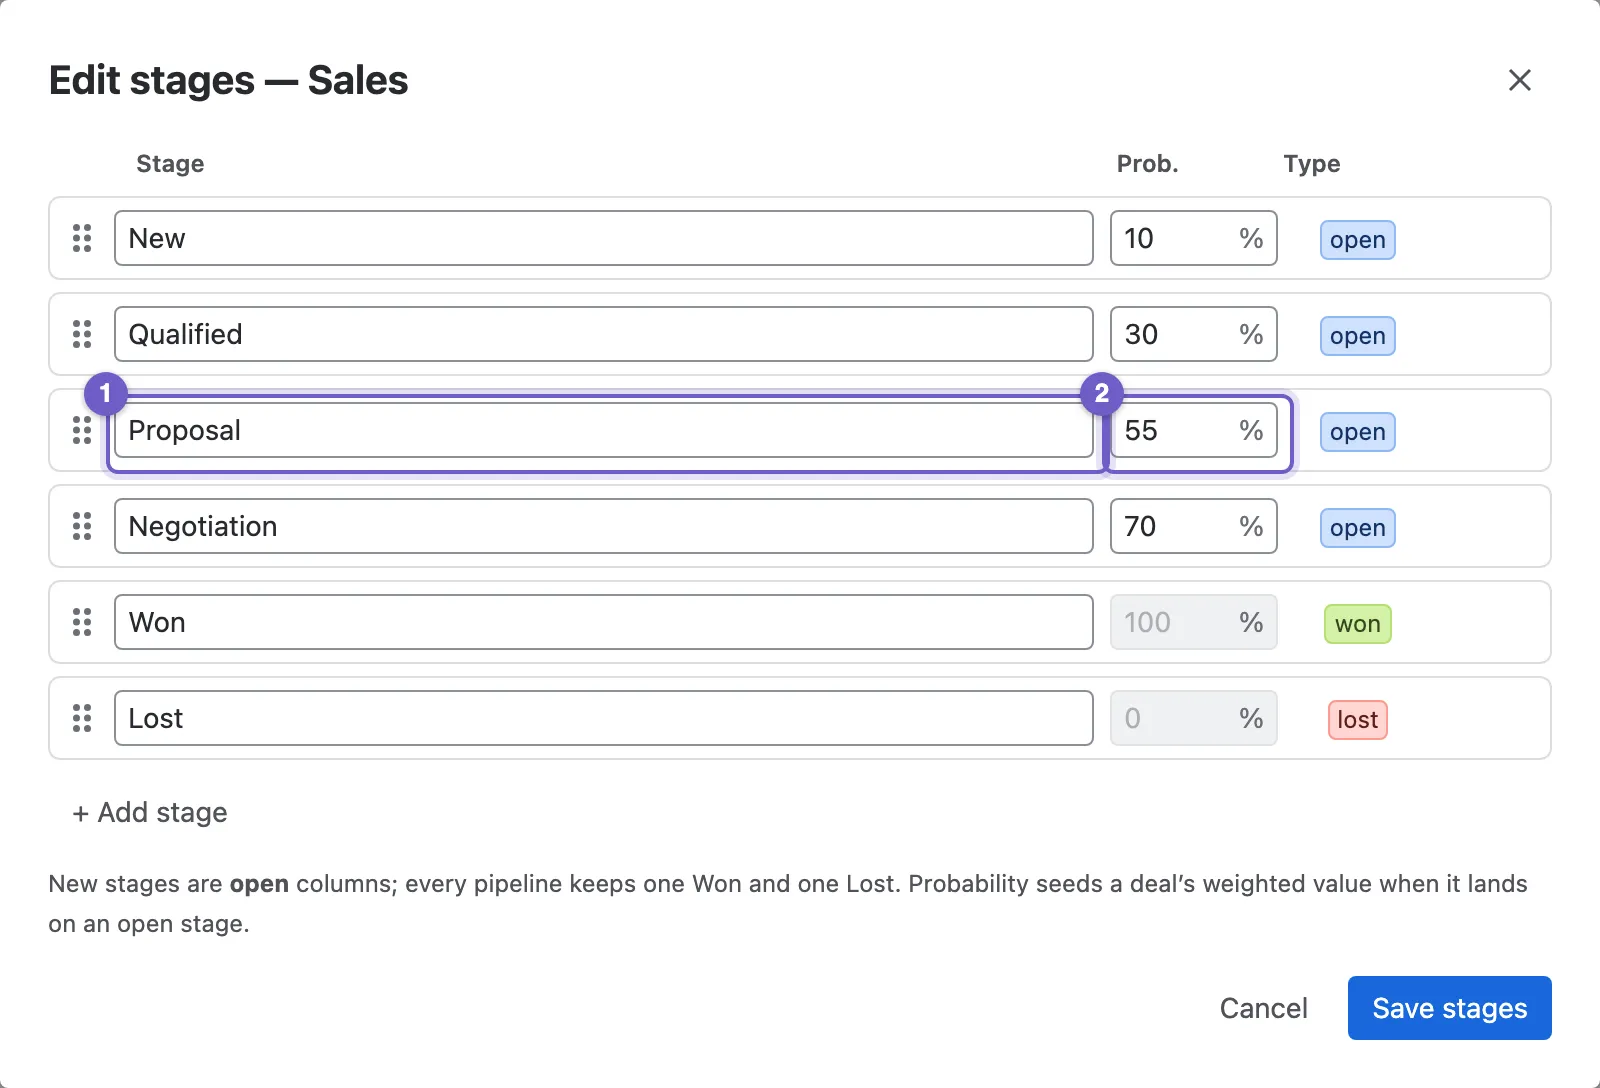Click the Stage column header
Screen dimensions: 1600x1088
(x=170, y=164)
